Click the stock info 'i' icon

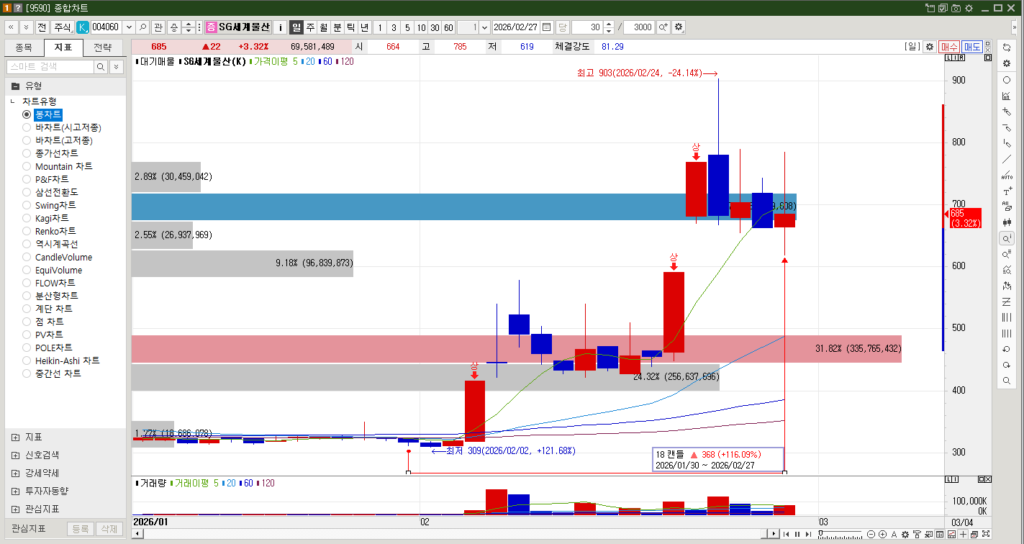(x=280, y=26)
